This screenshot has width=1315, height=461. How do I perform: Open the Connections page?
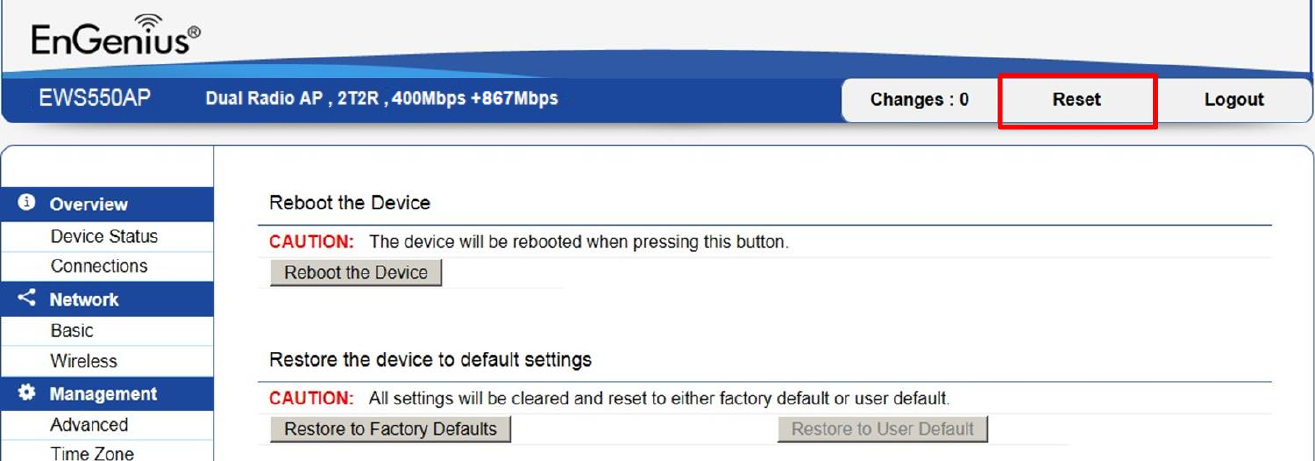coord(99,266)
